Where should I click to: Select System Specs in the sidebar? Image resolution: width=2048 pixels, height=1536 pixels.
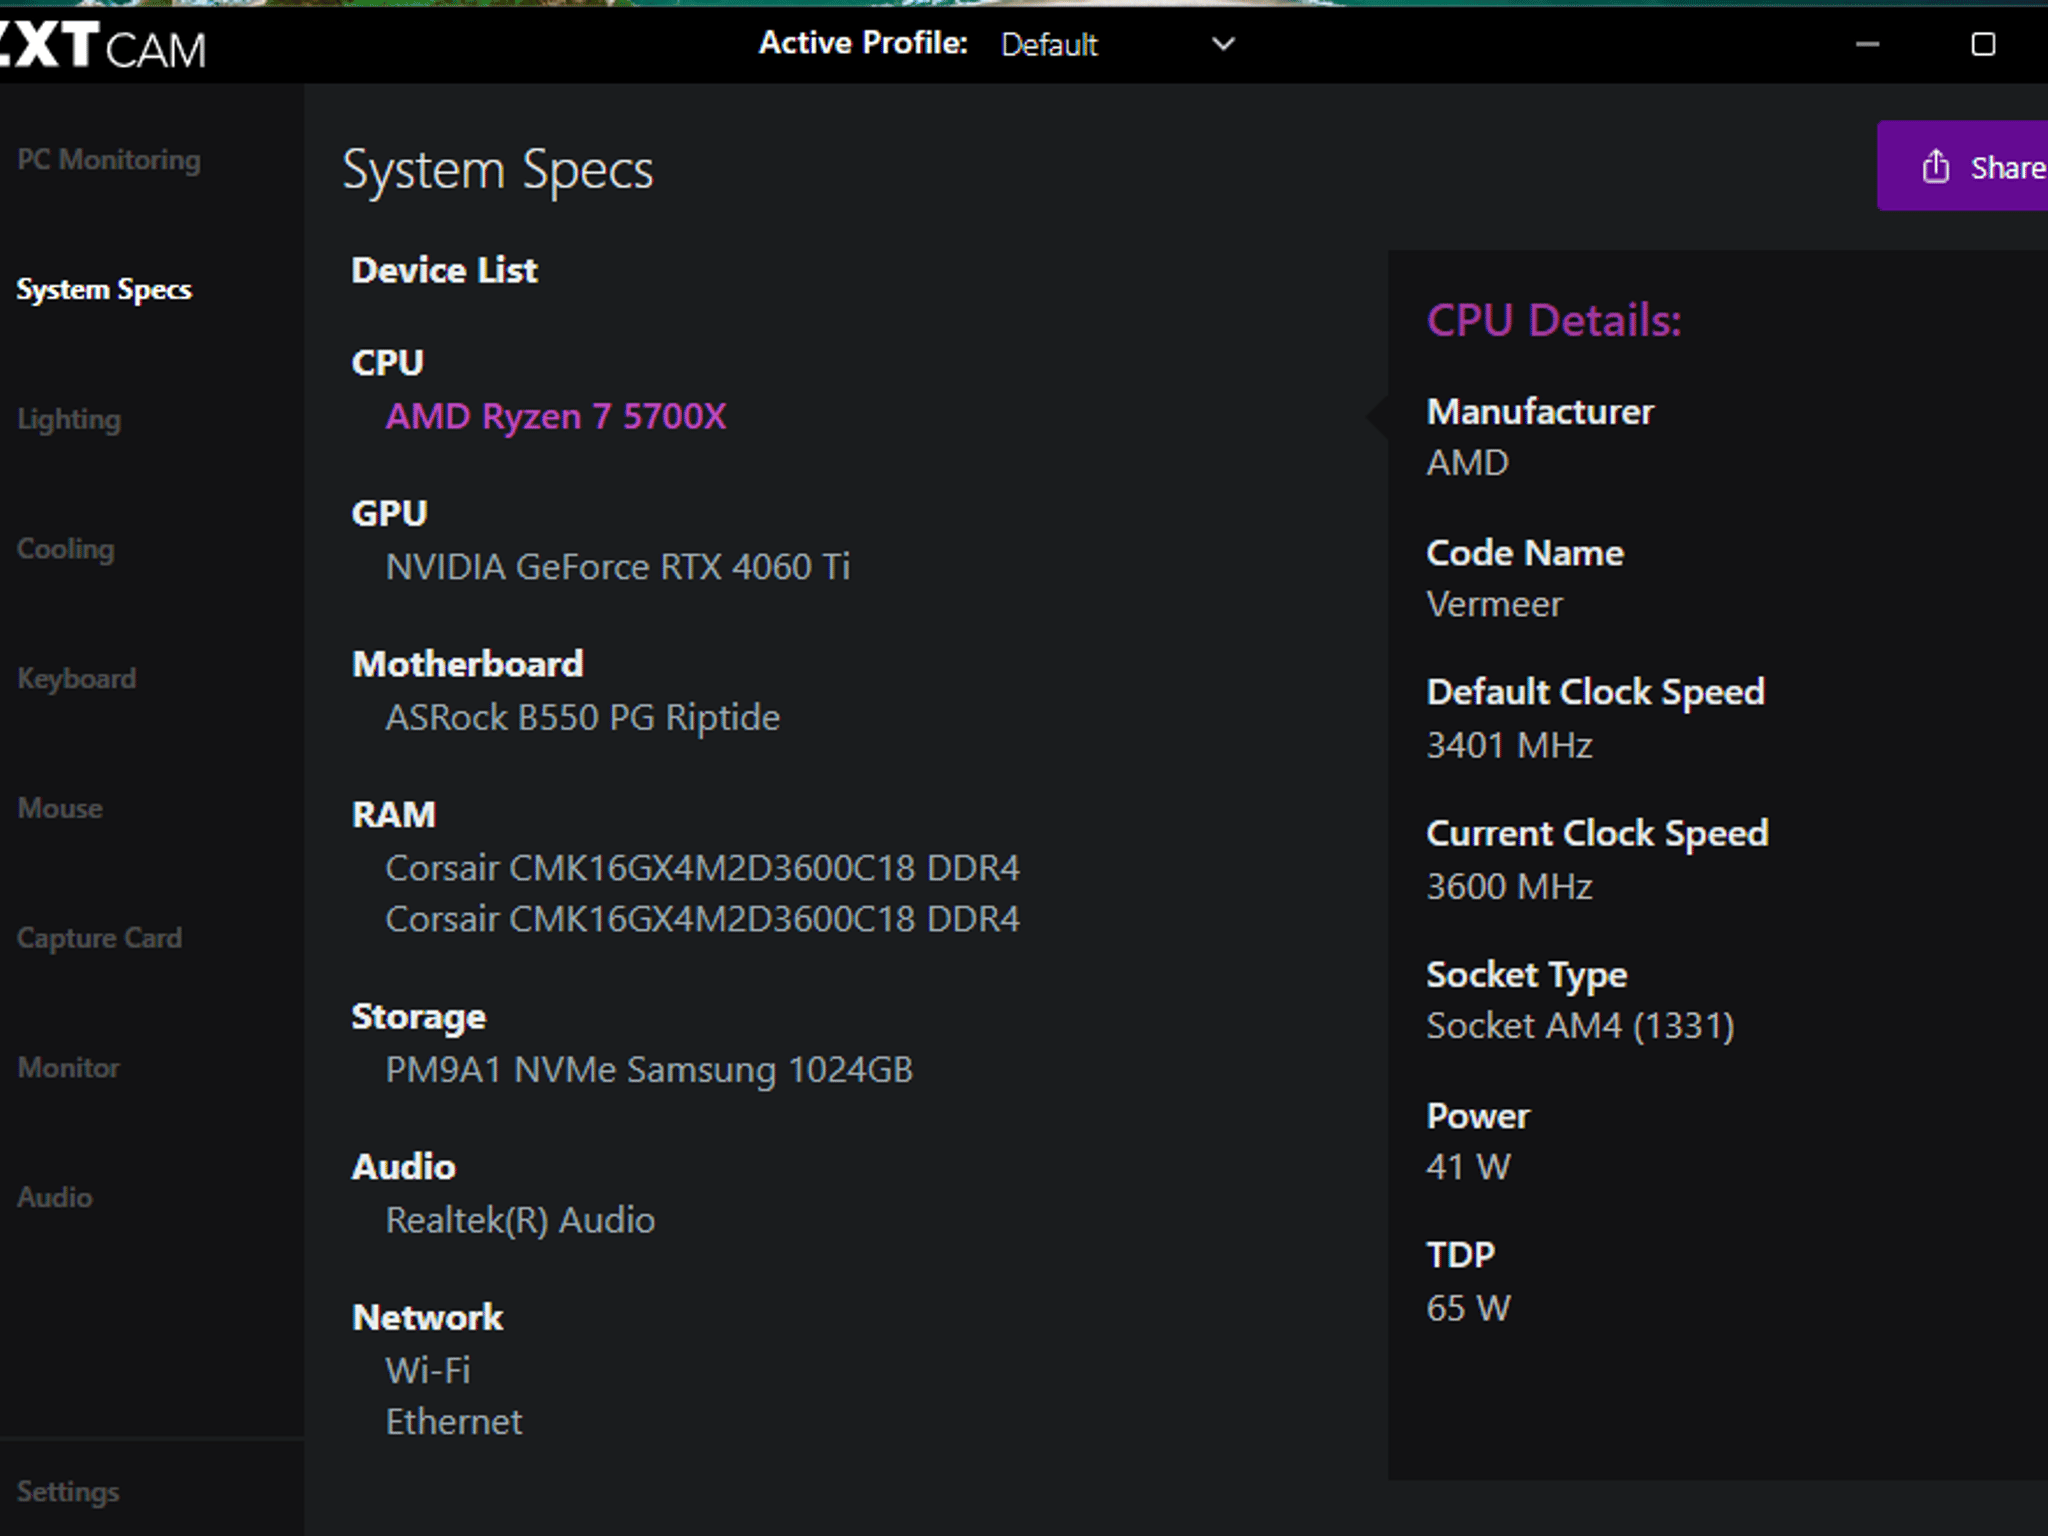click(x=104, y=290)
